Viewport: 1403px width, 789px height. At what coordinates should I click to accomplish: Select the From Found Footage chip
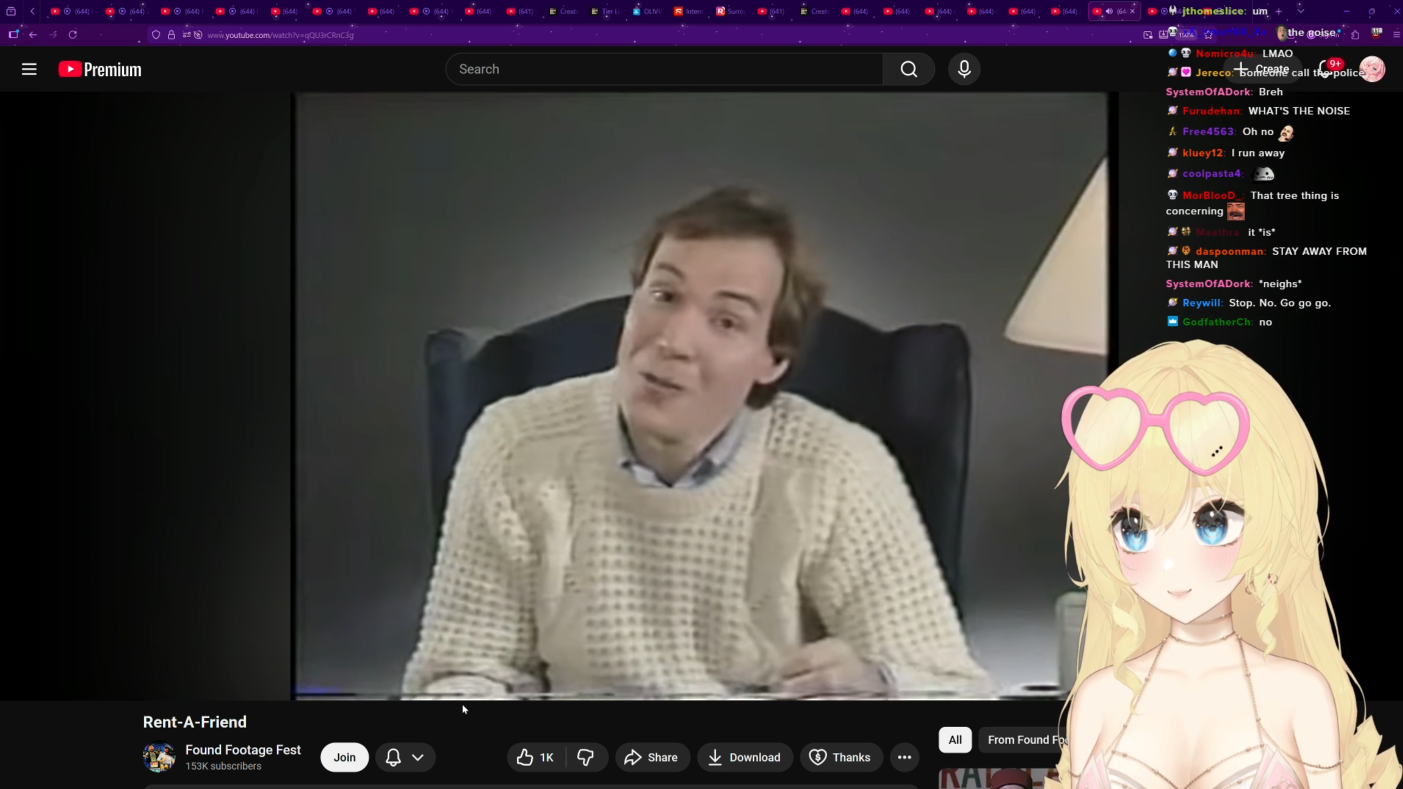click(x=1026, y=740)
